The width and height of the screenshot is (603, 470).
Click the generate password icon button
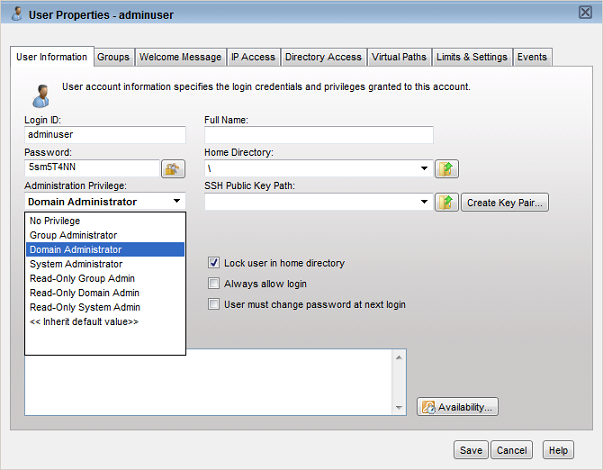174,169
